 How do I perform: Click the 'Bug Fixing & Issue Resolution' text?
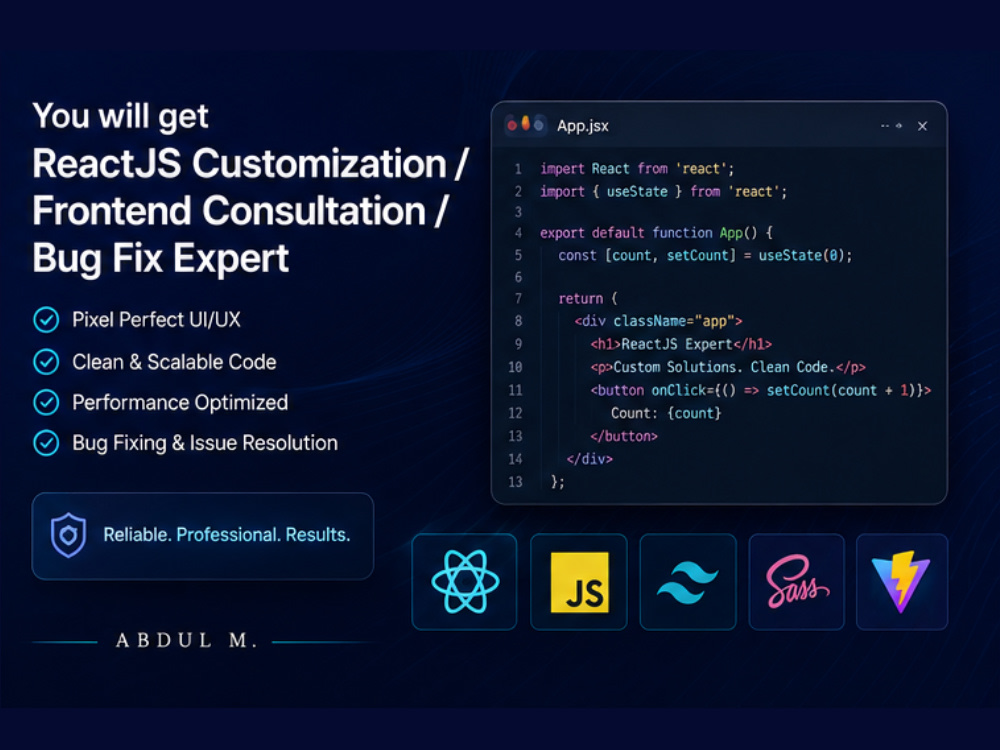tap(205, 443)
